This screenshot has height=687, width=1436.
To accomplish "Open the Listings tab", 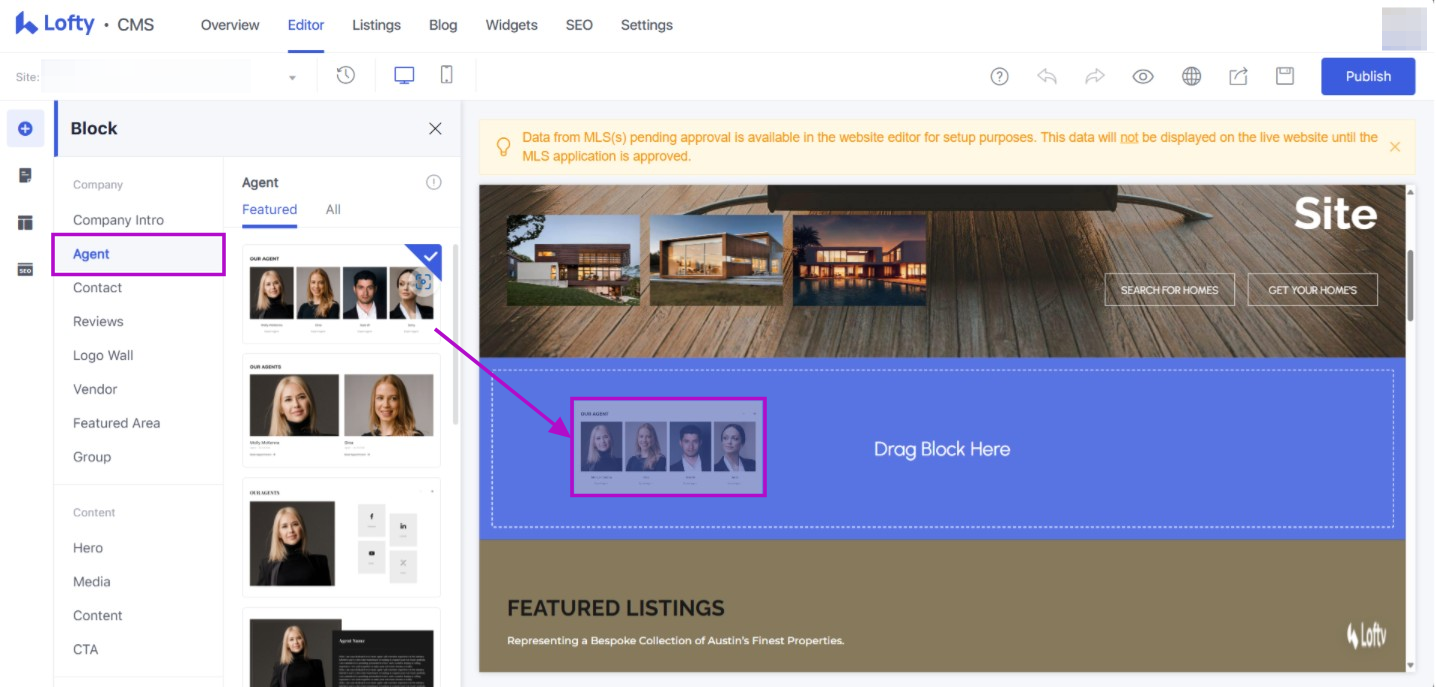I will (x=376, y=25).
